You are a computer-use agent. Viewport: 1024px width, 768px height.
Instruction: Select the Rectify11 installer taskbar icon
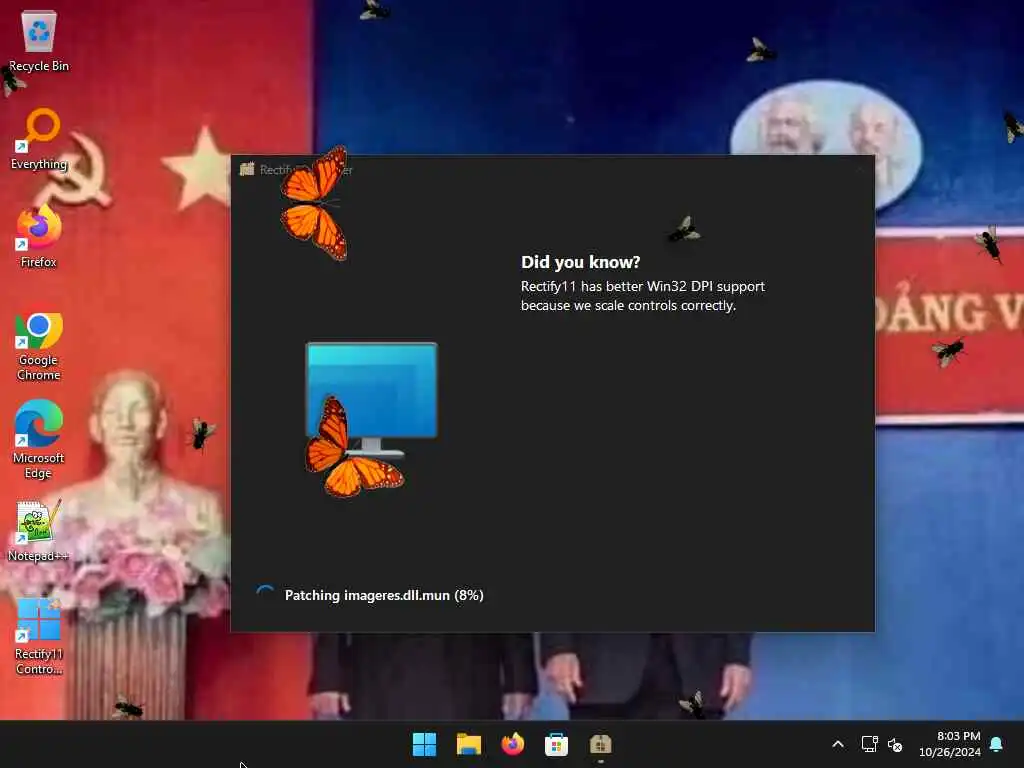[600, 744]
